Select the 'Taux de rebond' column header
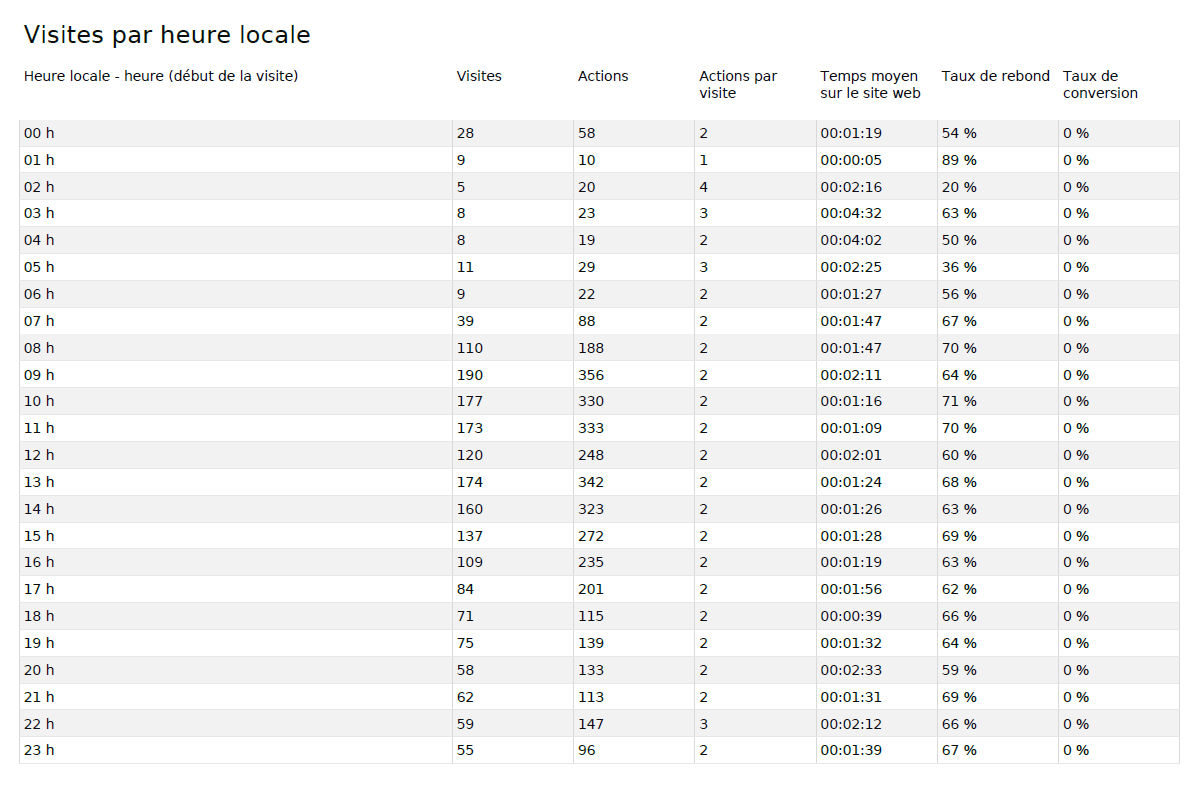1200x788 pixels. tap(996, 76)
